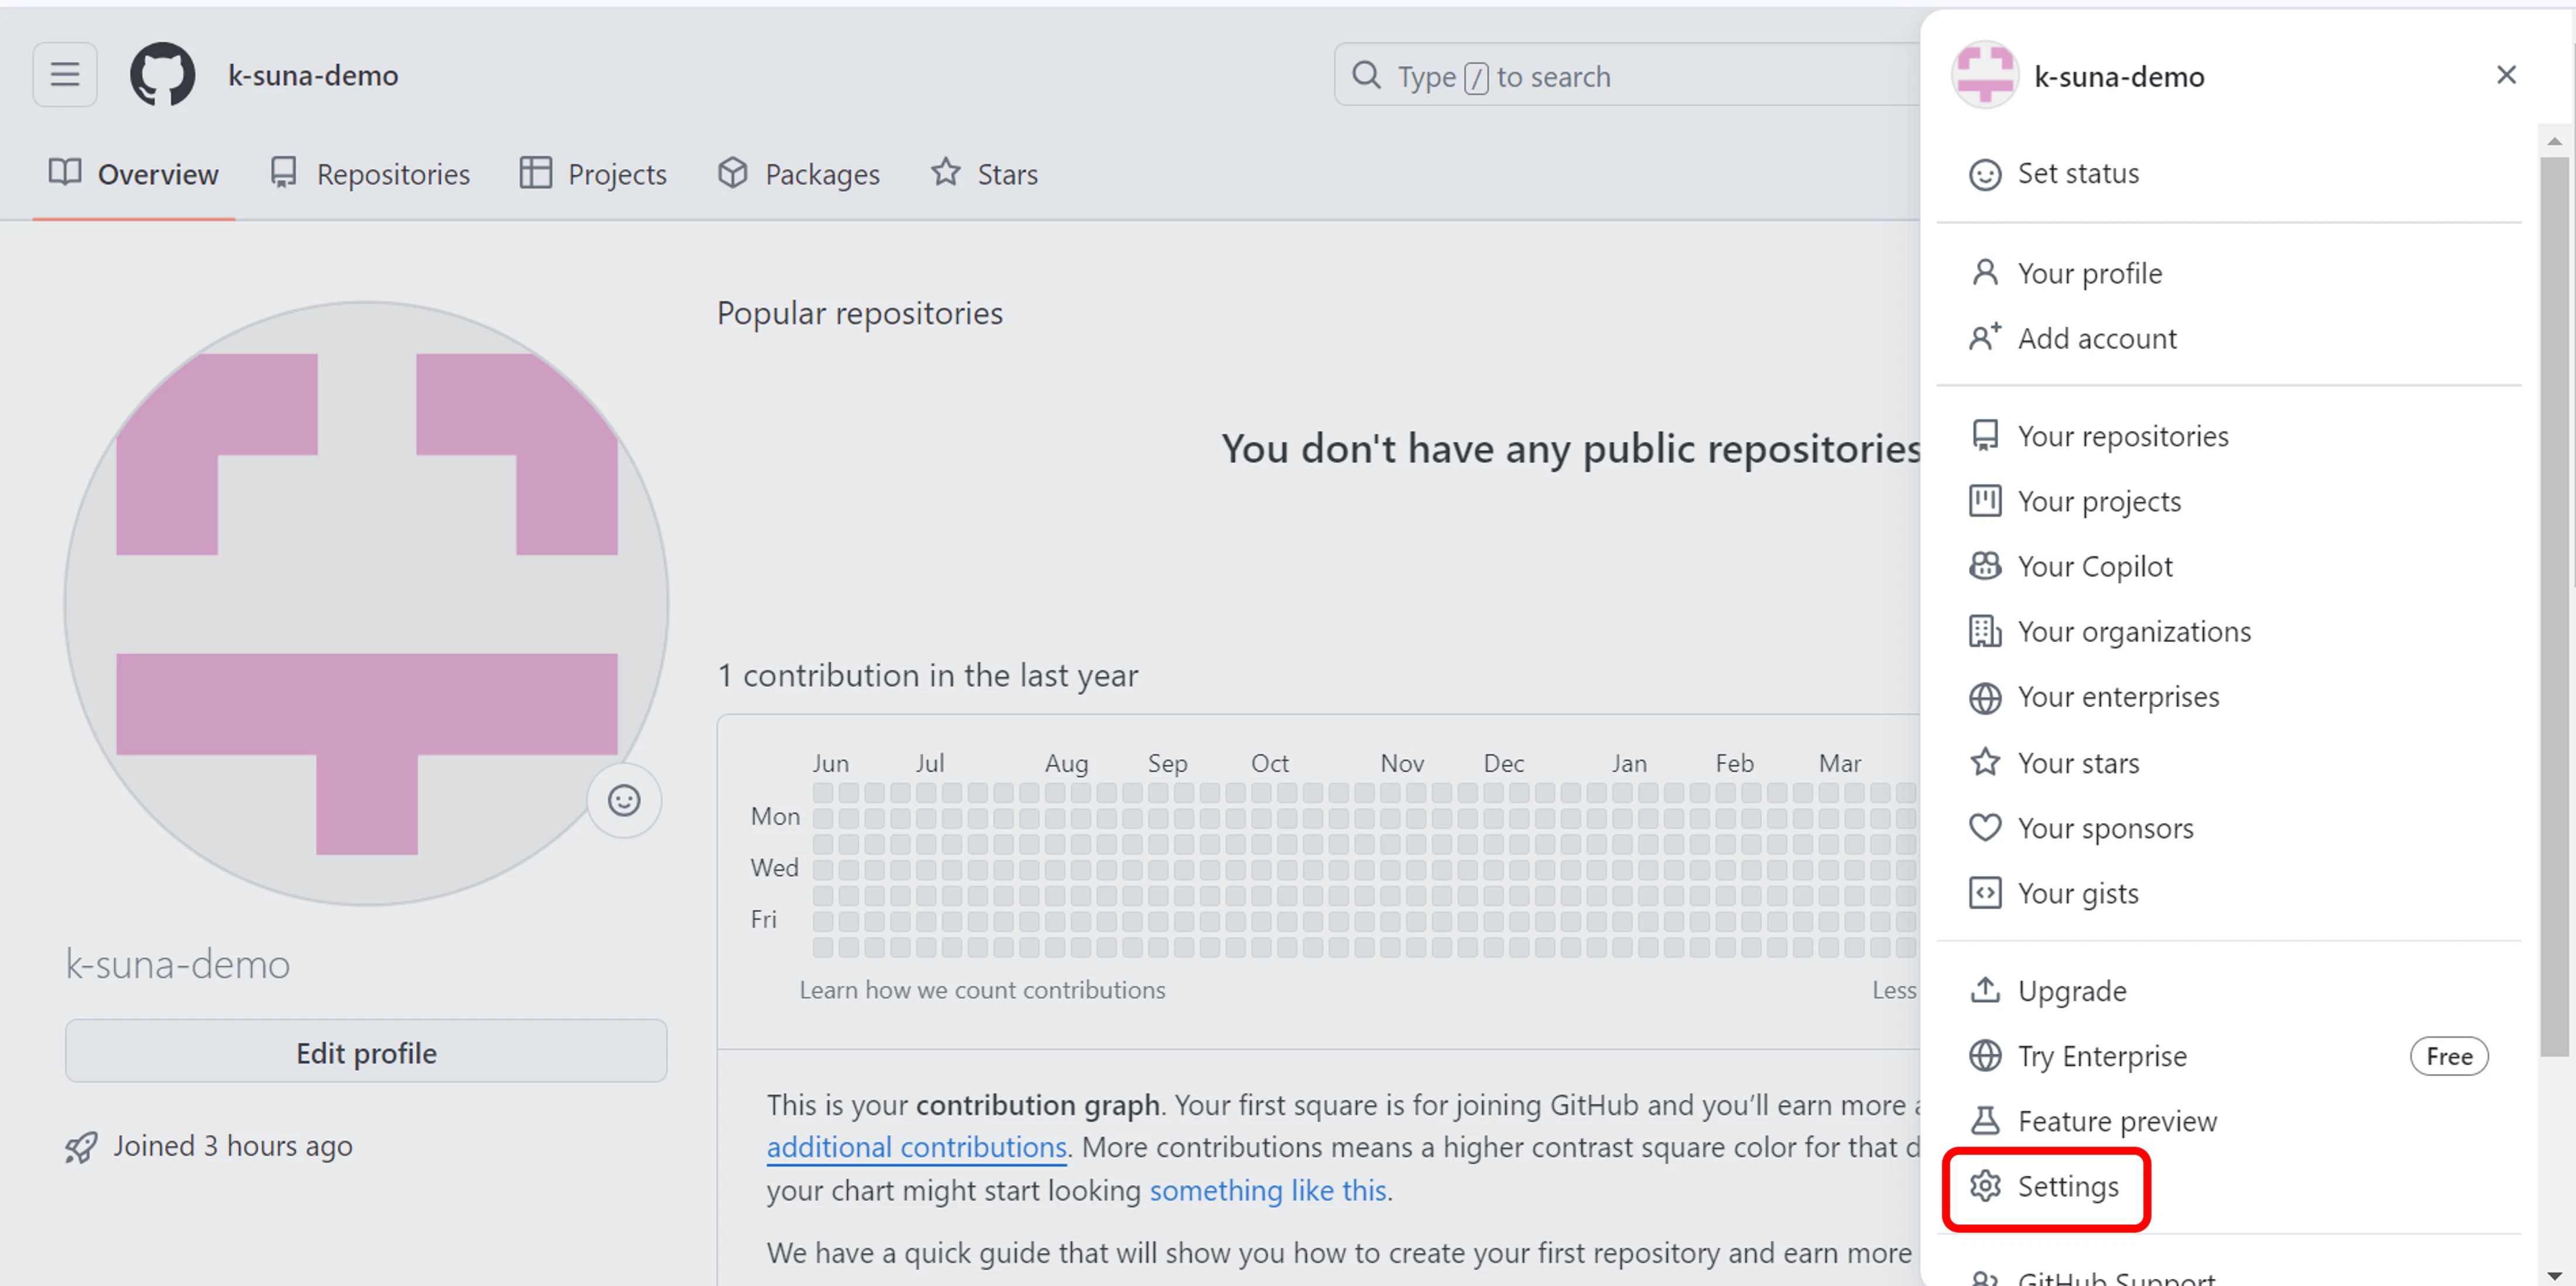Click the Free badge

coord(2449,1056)
